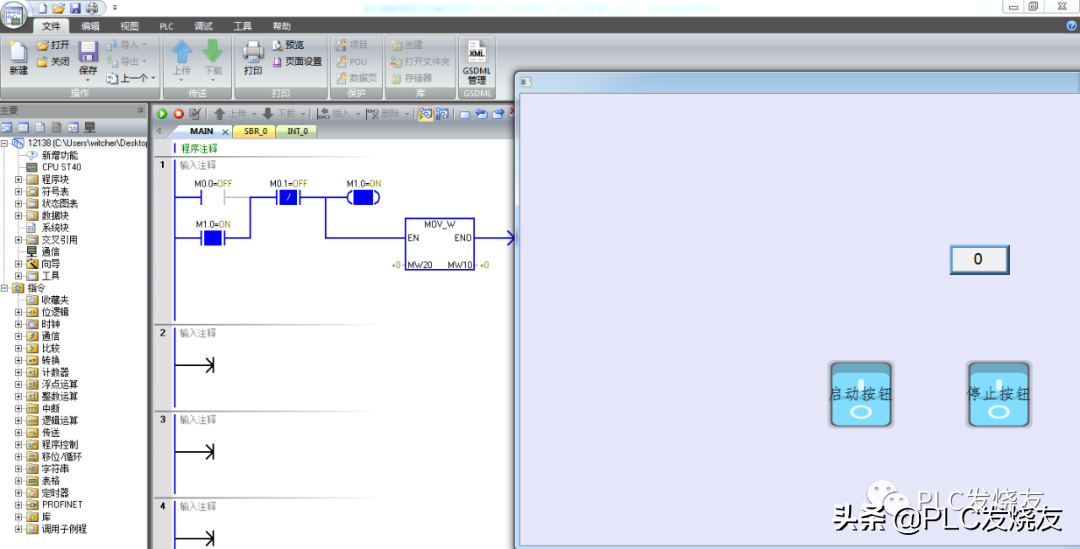Click the 打印 printer icon in ribbon

point(253,57)
